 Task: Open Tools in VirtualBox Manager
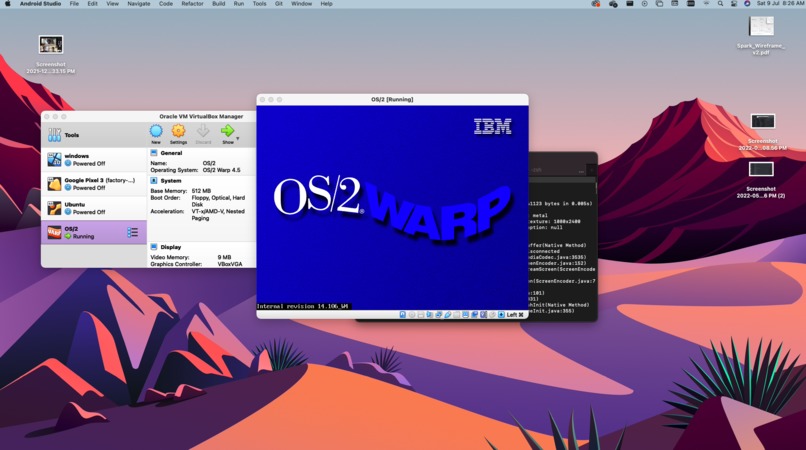coord(94,135)
